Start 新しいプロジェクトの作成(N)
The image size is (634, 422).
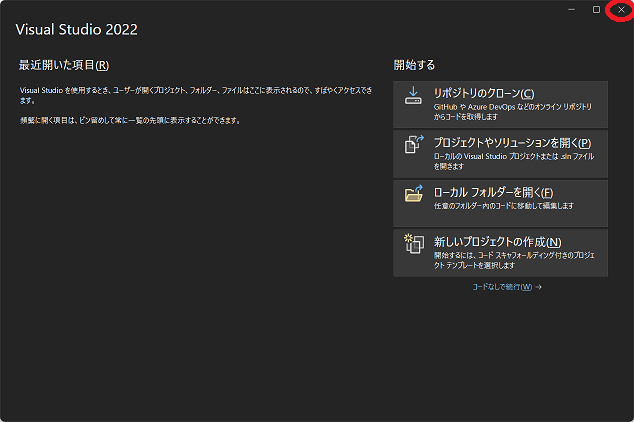pyautogui.click(x=500, y=253)
